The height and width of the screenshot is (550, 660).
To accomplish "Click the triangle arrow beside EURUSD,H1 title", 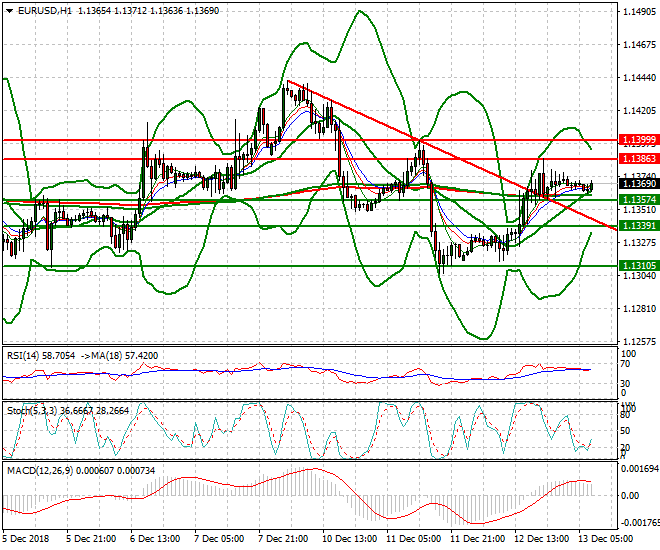I will click(8, 10).
